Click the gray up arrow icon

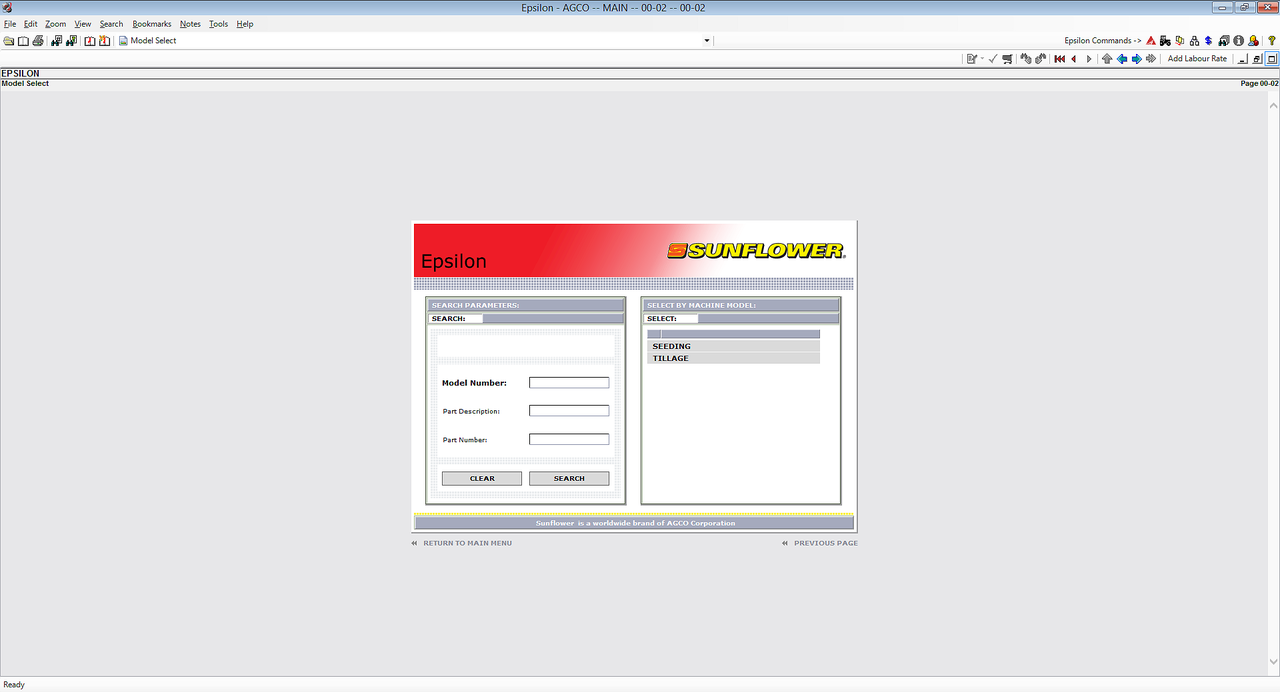[x=1107, y=59]
